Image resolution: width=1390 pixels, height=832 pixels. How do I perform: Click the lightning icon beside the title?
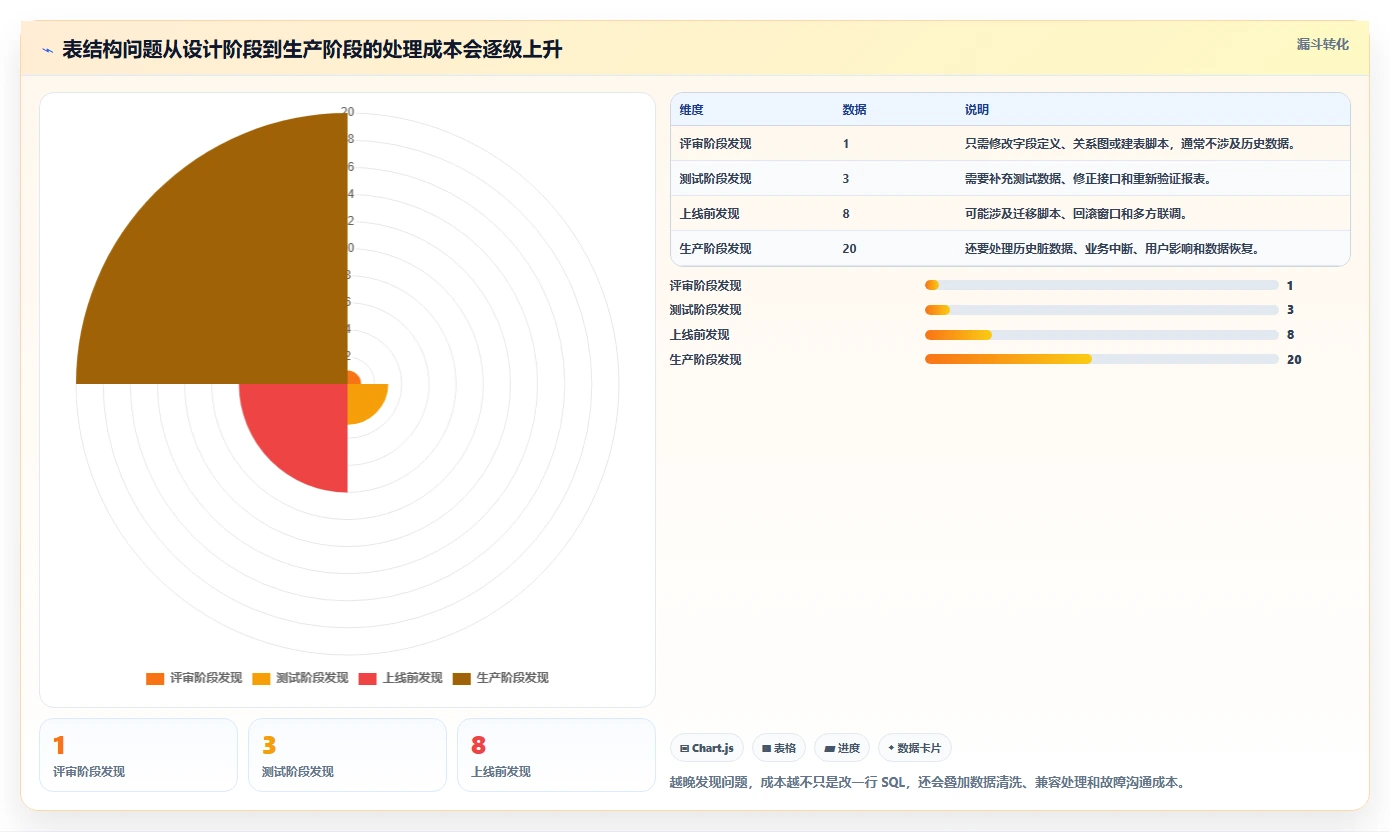tap(47, 50)
